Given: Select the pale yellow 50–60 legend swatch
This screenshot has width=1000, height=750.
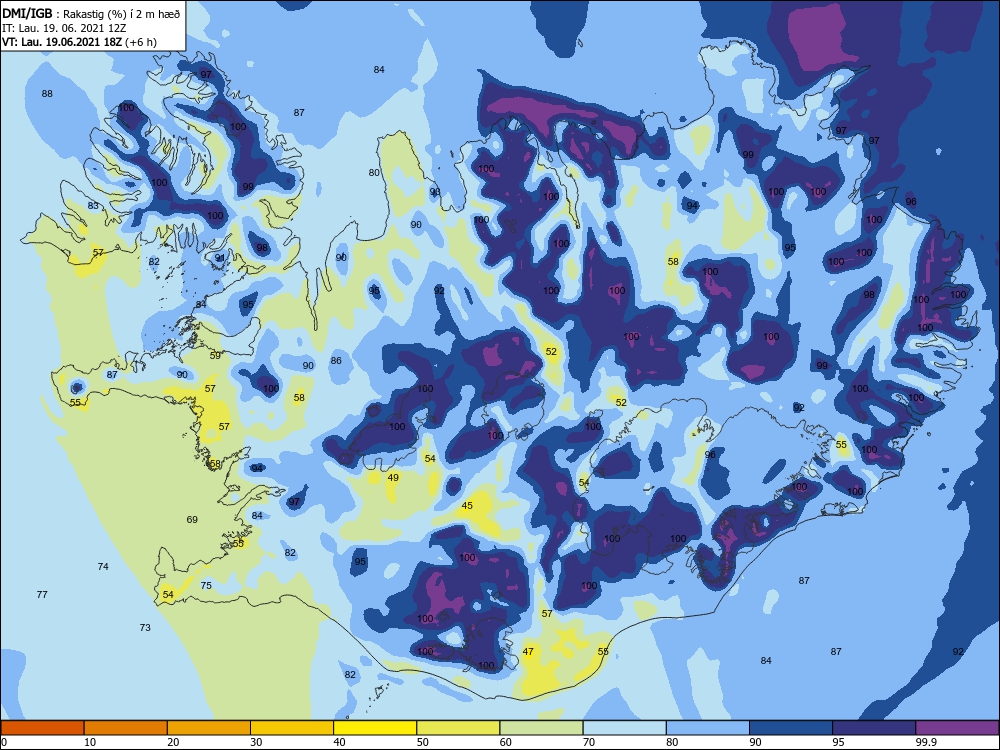Looking at the screenshot, I should click(458, 728).
